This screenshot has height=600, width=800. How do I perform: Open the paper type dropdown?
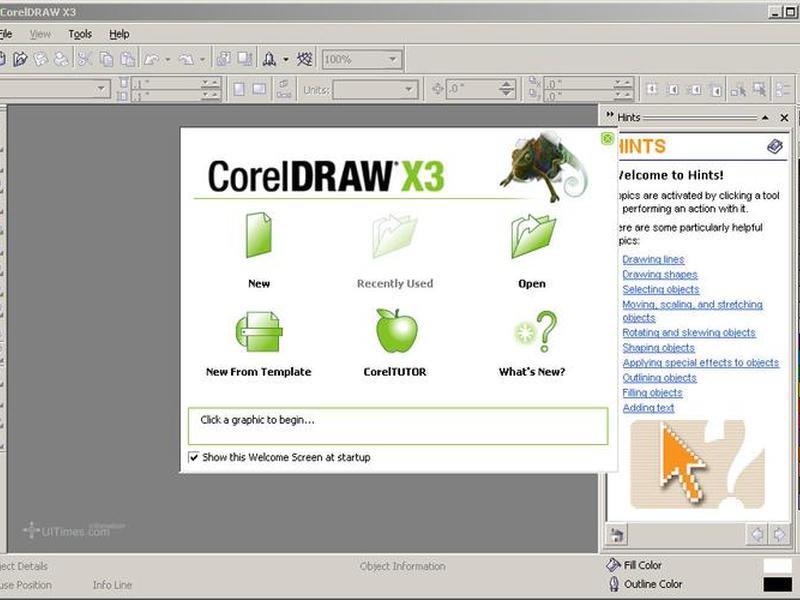tap(101, 90)
